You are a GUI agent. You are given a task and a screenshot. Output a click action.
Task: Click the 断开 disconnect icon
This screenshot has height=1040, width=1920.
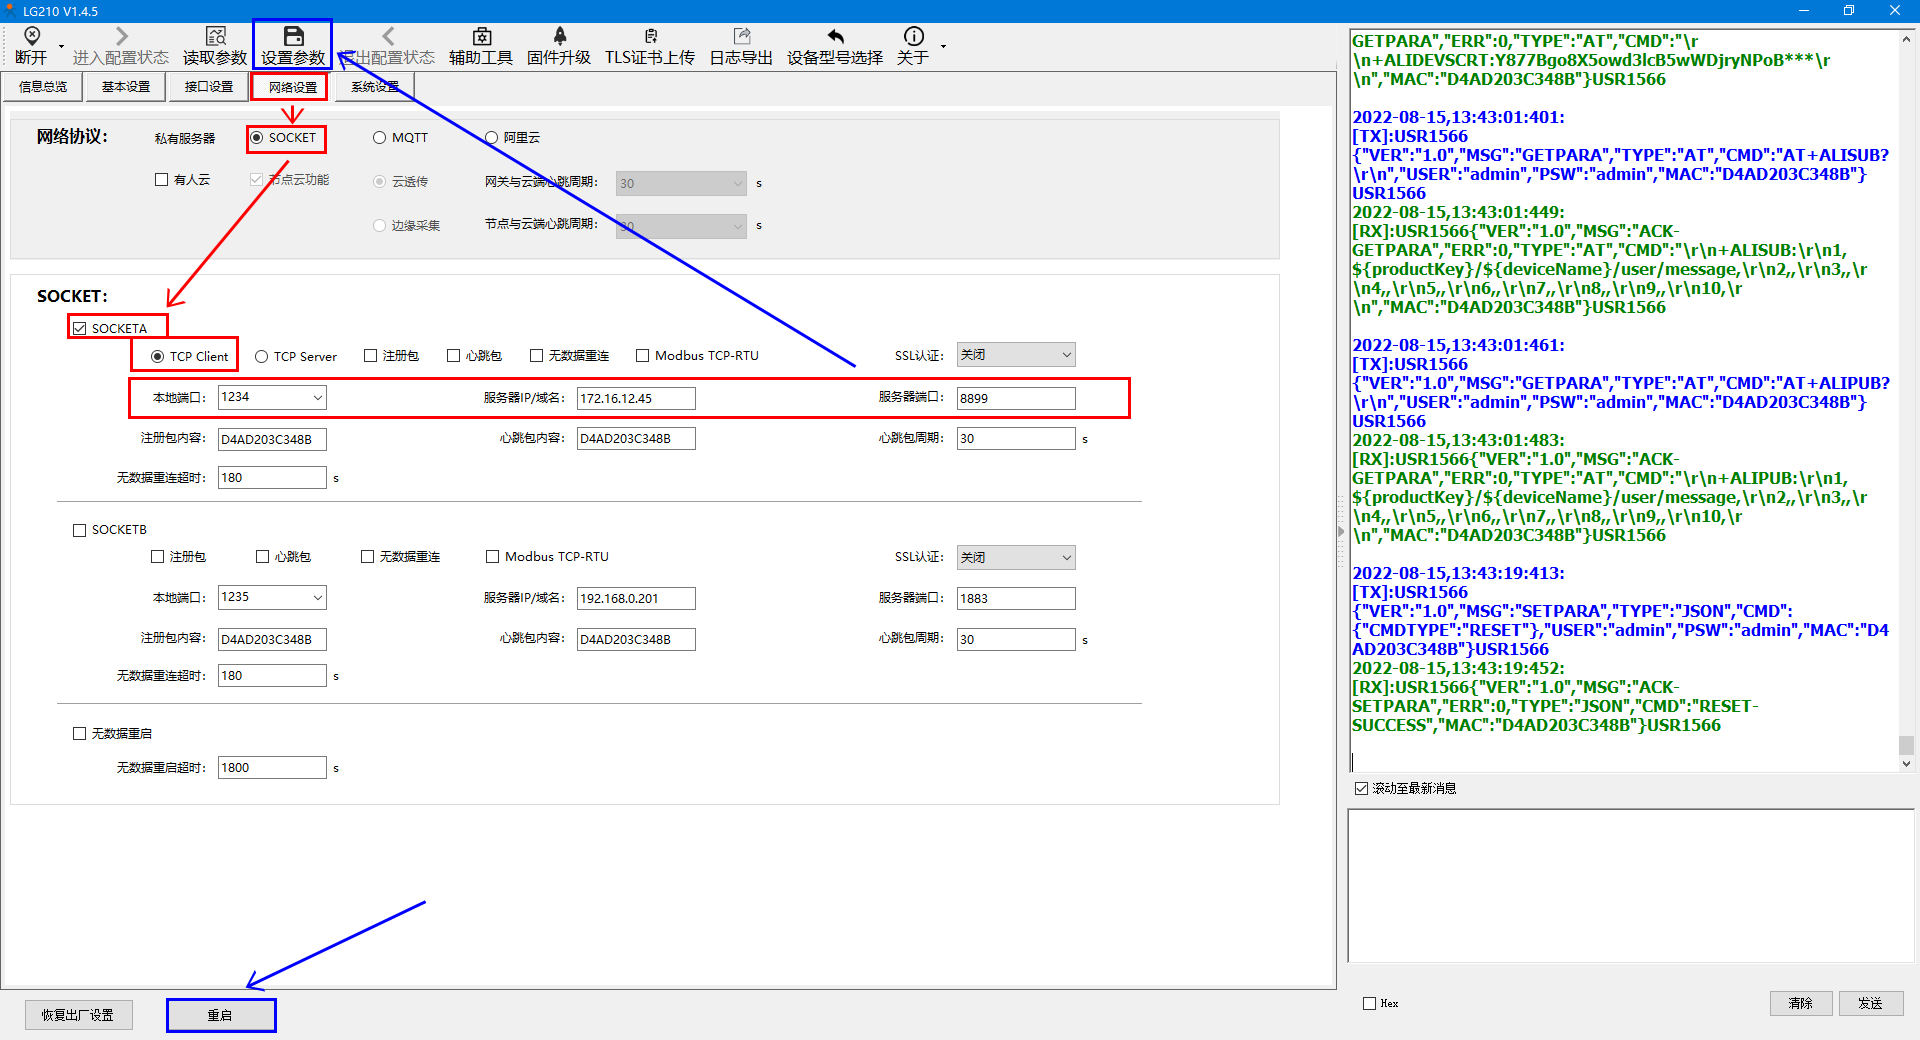(31, 37)
